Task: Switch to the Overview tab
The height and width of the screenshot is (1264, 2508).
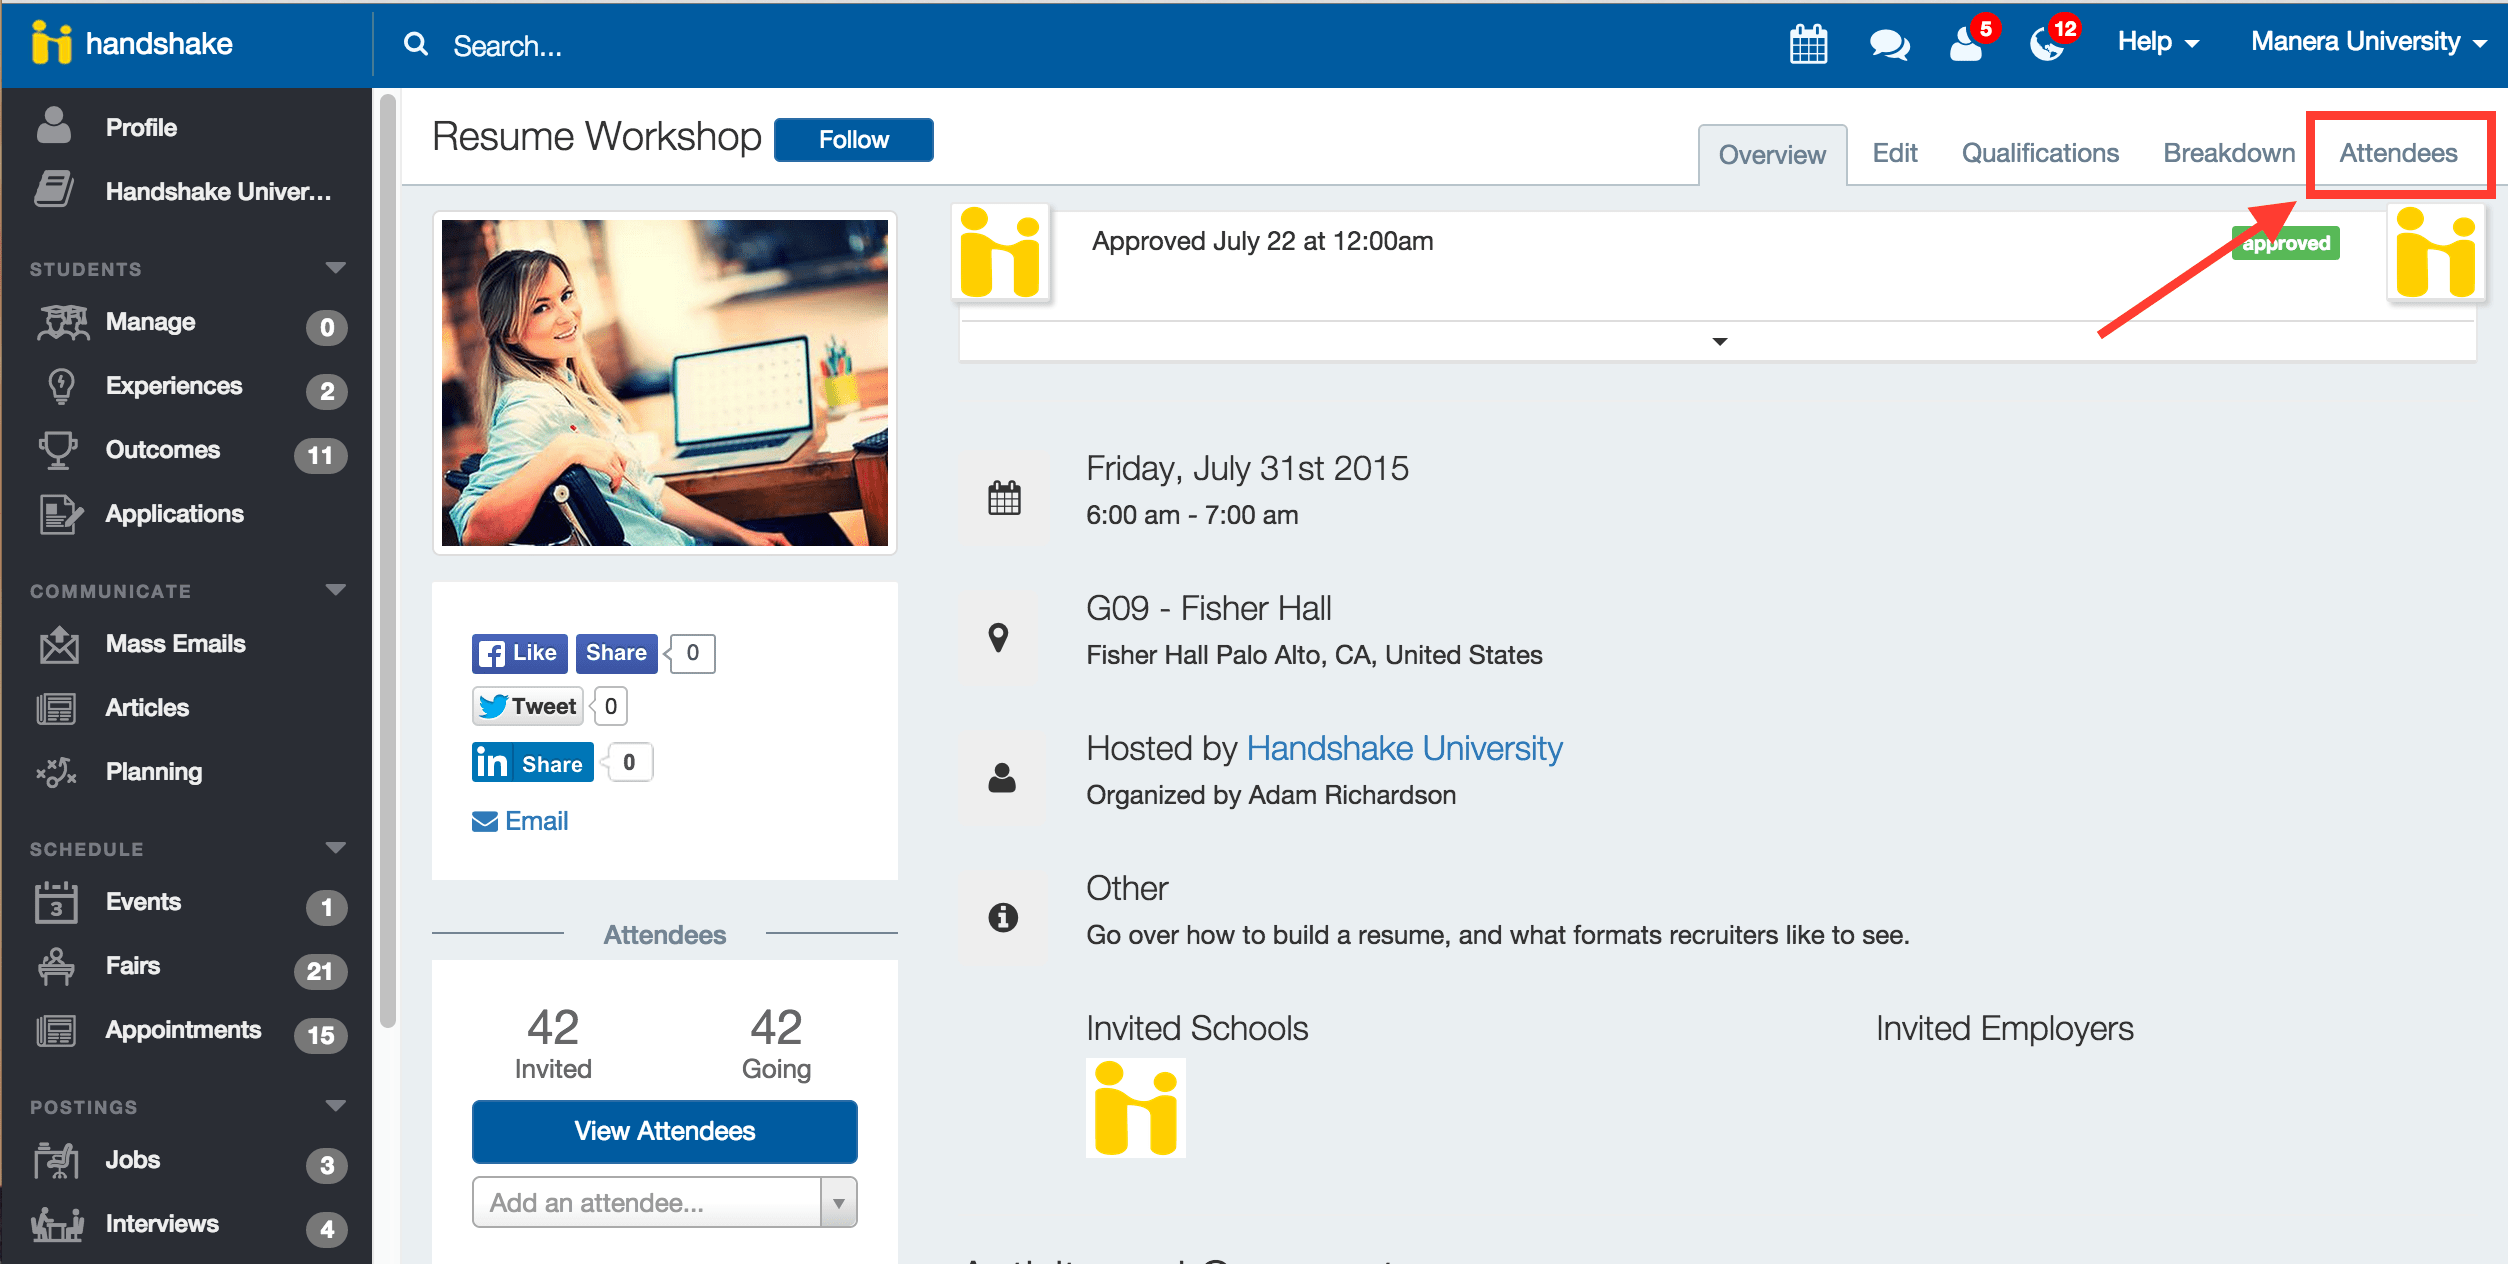Action: 1772,155
